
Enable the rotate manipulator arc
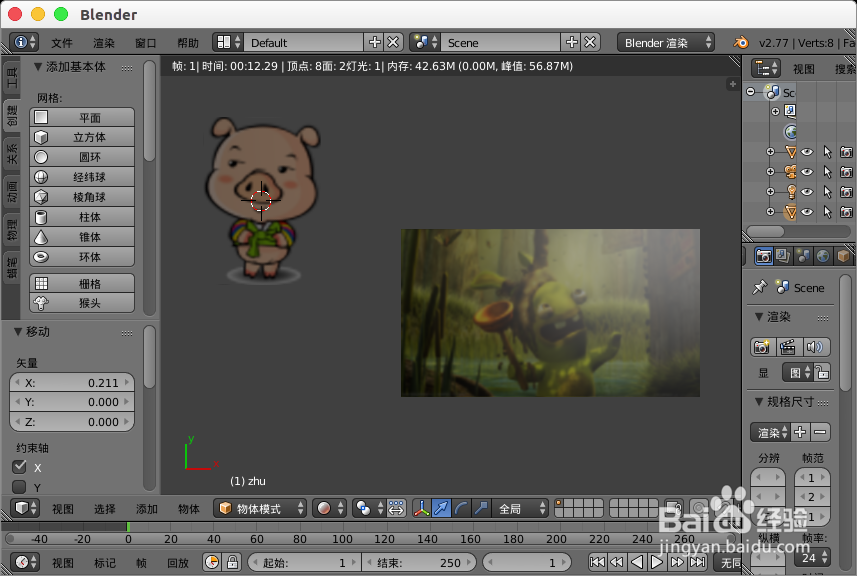pos(461,508)
